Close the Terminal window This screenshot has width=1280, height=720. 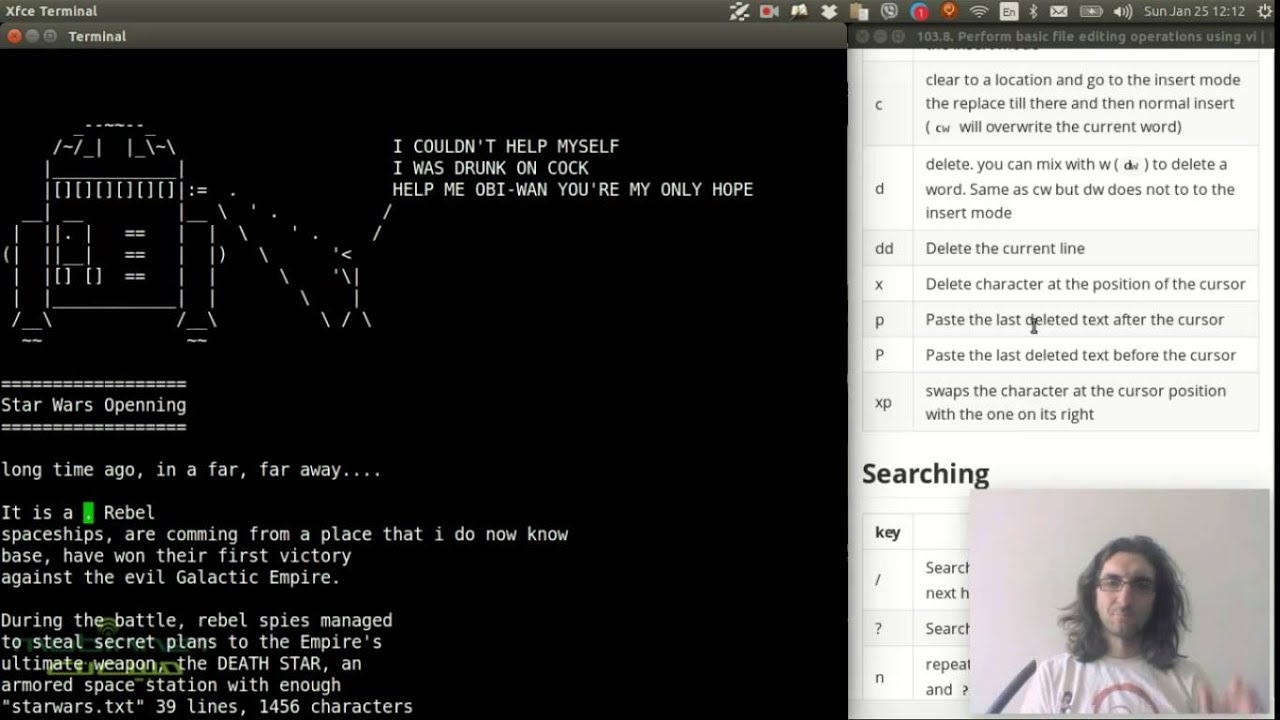[x=14, y=36]
